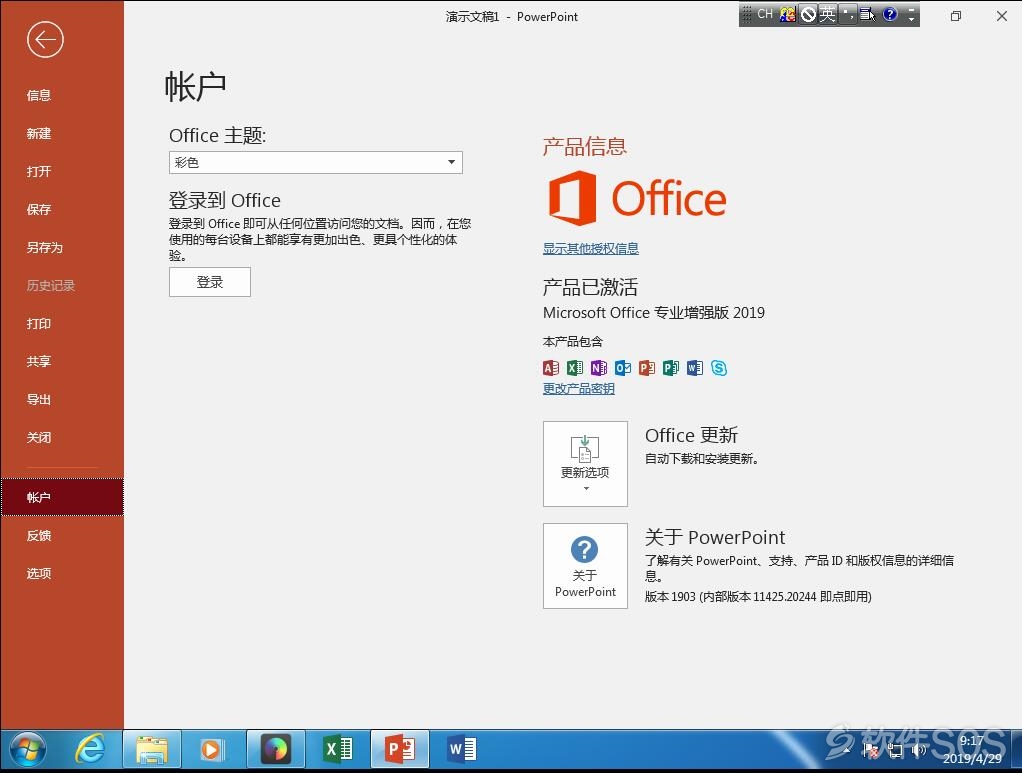Click the OneNote icon under 本产品包含
The height and width of the screenshot is (773, 1022).
599,368
